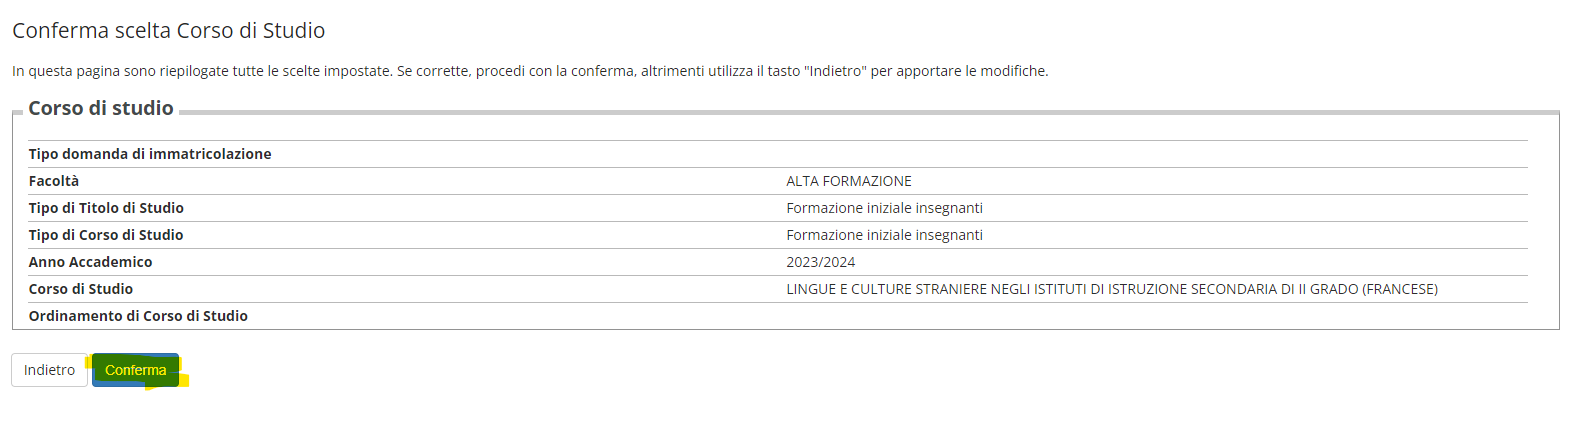Click the Tipo domanda di immatricolazione label
The height and width of the screenshot is (423, 1584).
(x=150, y=154)
